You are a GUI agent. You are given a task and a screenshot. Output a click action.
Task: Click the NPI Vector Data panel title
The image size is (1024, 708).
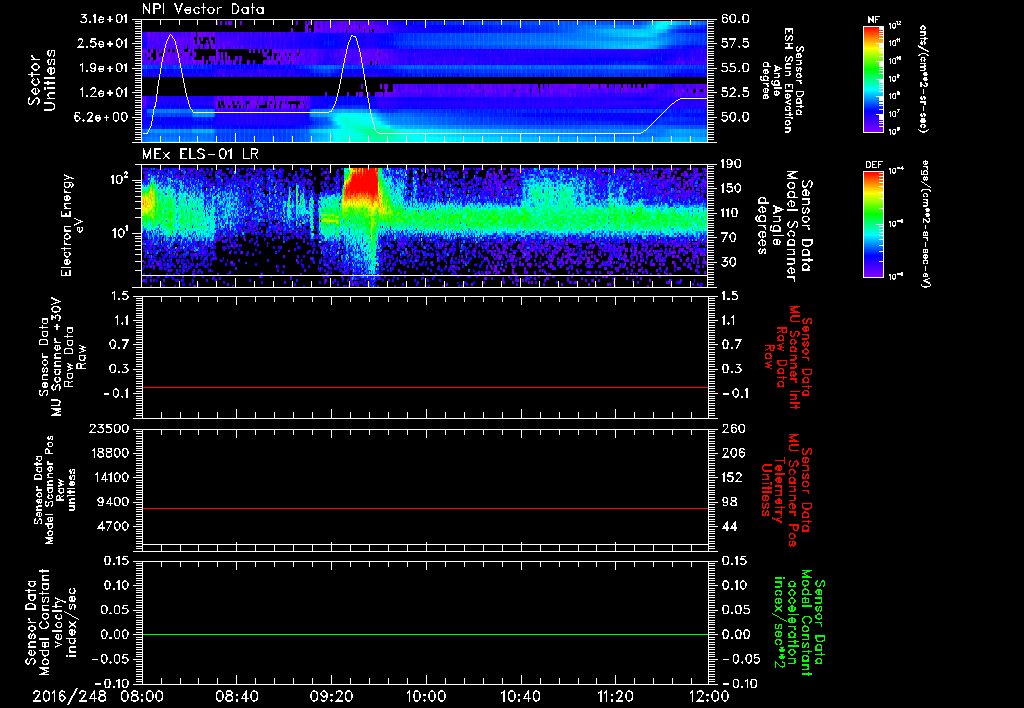pyautogui.click(x=203, y=9)
